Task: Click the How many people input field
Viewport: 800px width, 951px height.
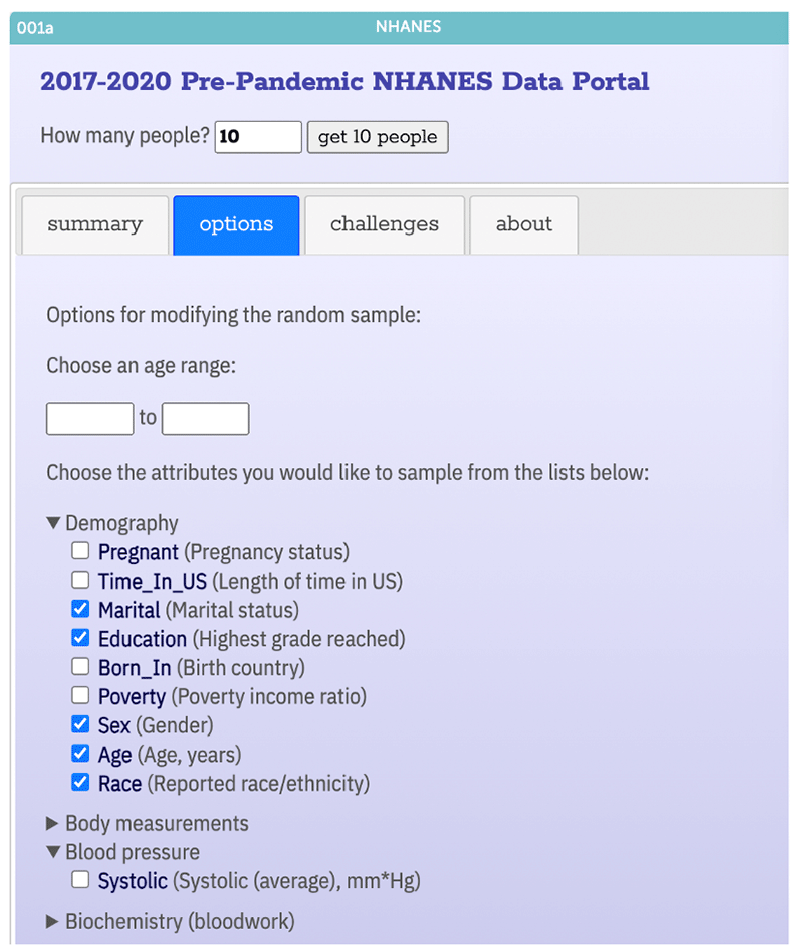Action: pos(258,137)
